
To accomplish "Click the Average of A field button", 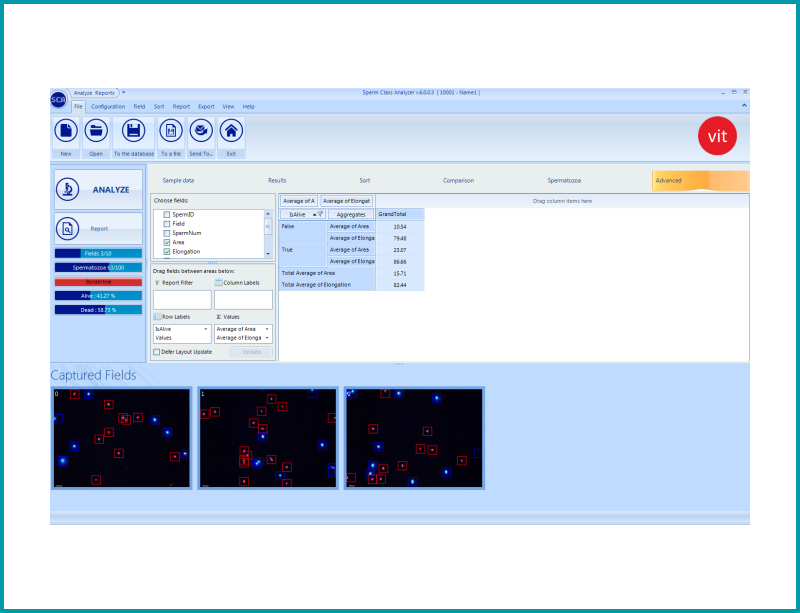I will [299, 201].
